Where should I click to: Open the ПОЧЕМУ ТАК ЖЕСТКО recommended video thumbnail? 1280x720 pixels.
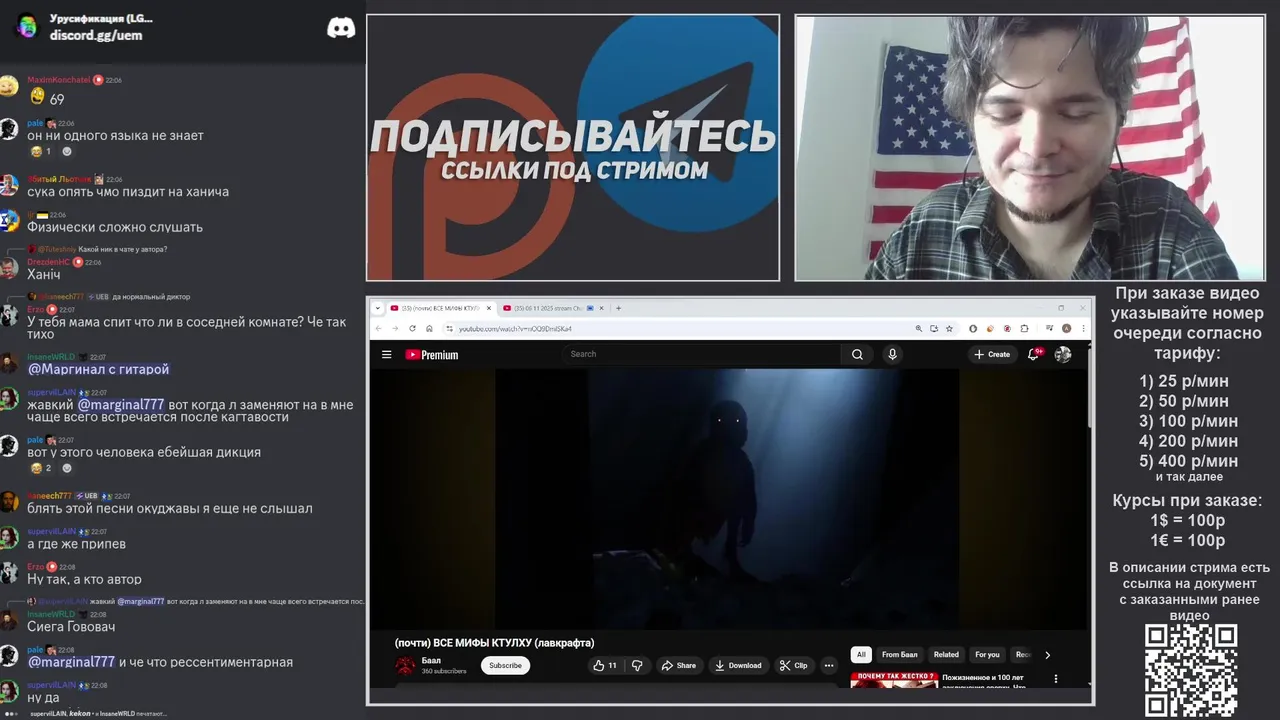pyautogui.click(x=893, y=679)
